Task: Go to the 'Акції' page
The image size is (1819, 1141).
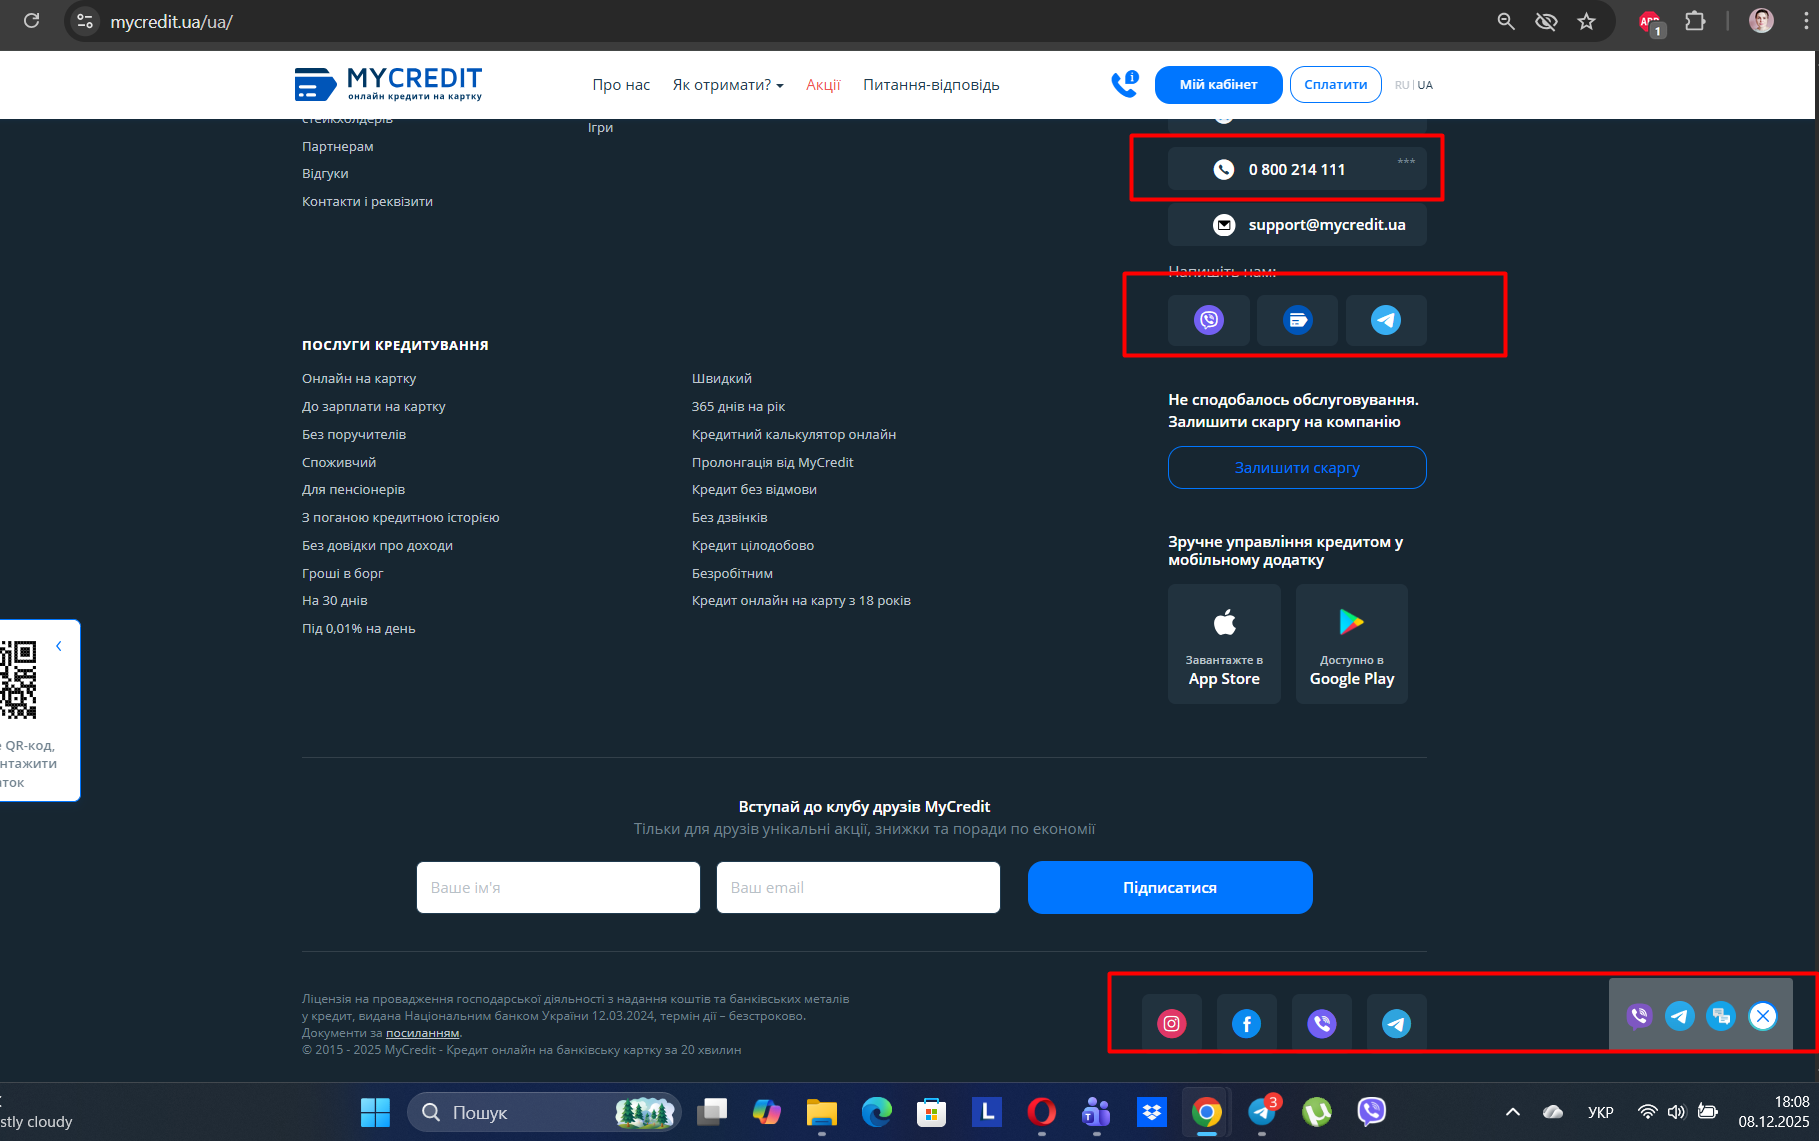Action: coord(824,85)
